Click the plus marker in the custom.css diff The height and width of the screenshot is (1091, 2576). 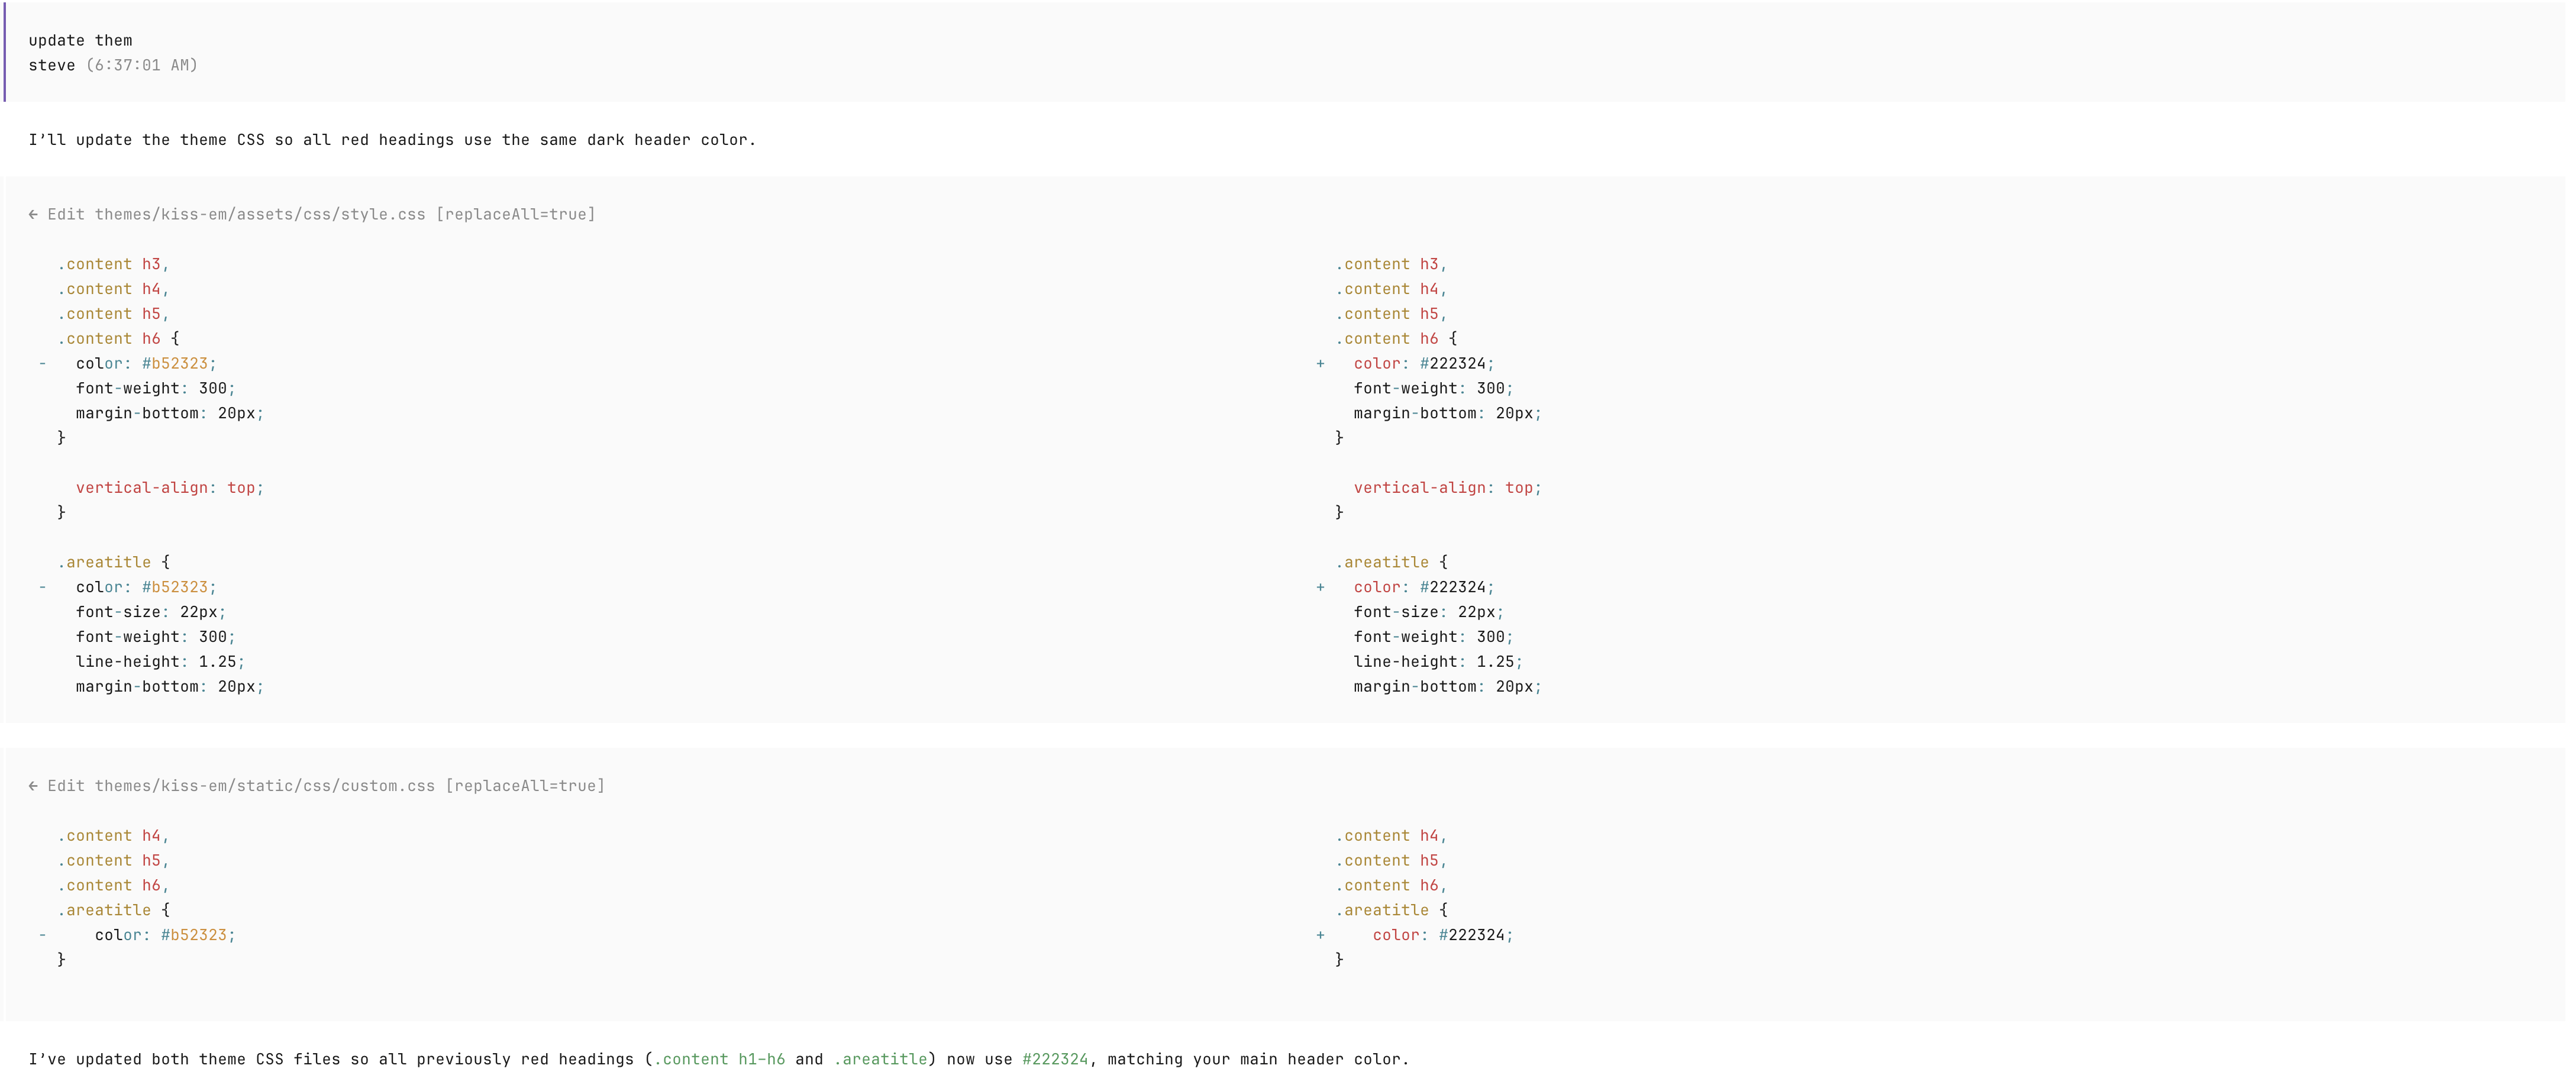[1321, 935]
